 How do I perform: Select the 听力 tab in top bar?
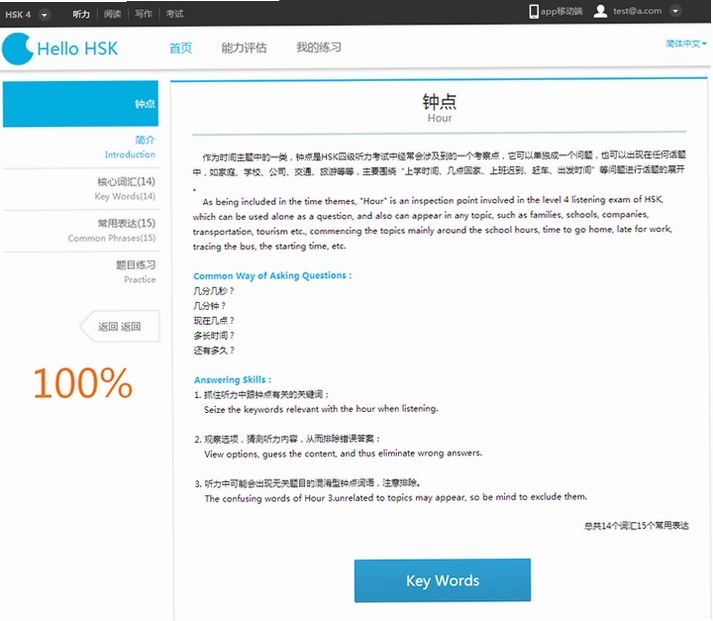[81, 14]
